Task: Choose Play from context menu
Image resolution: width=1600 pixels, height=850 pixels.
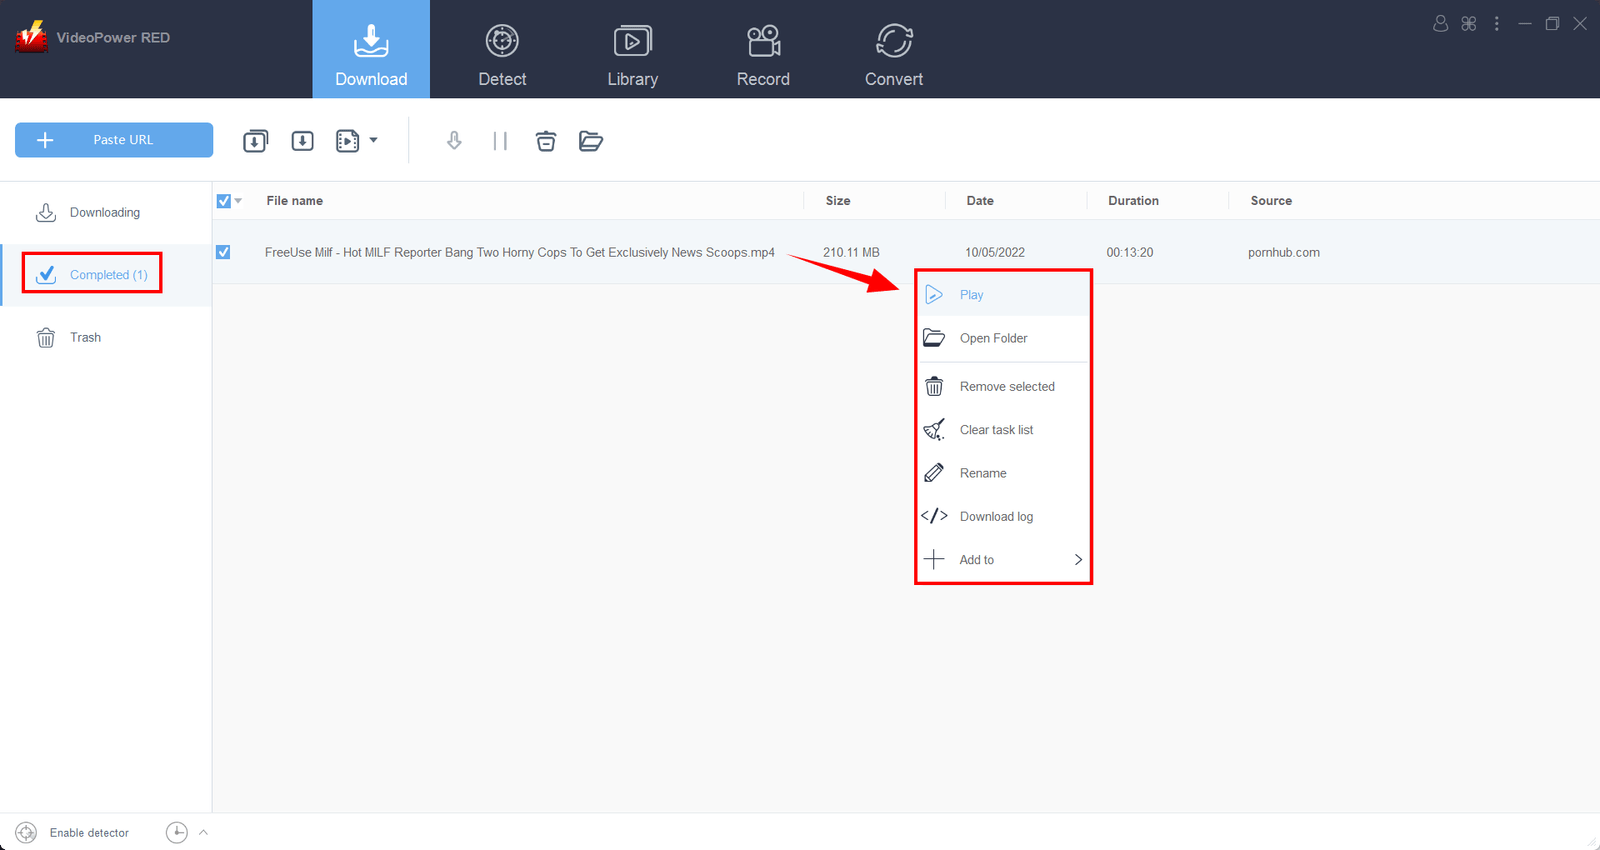Action: [1003, 295]
